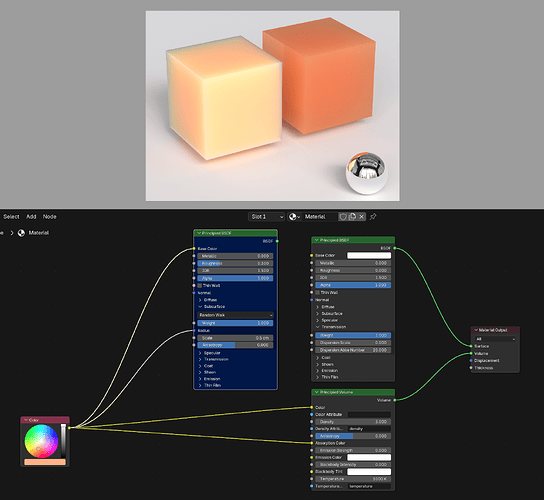Open the Random Walk subsurface method dropdown
Screen dimensions: 544x500
[x=235, y=315]
